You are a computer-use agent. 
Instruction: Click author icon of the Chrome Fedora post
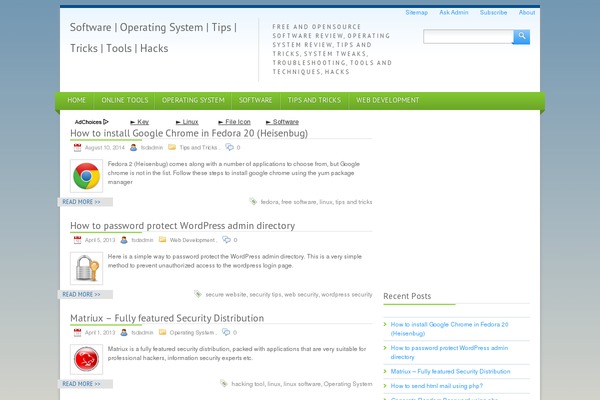tap(133, 147)
